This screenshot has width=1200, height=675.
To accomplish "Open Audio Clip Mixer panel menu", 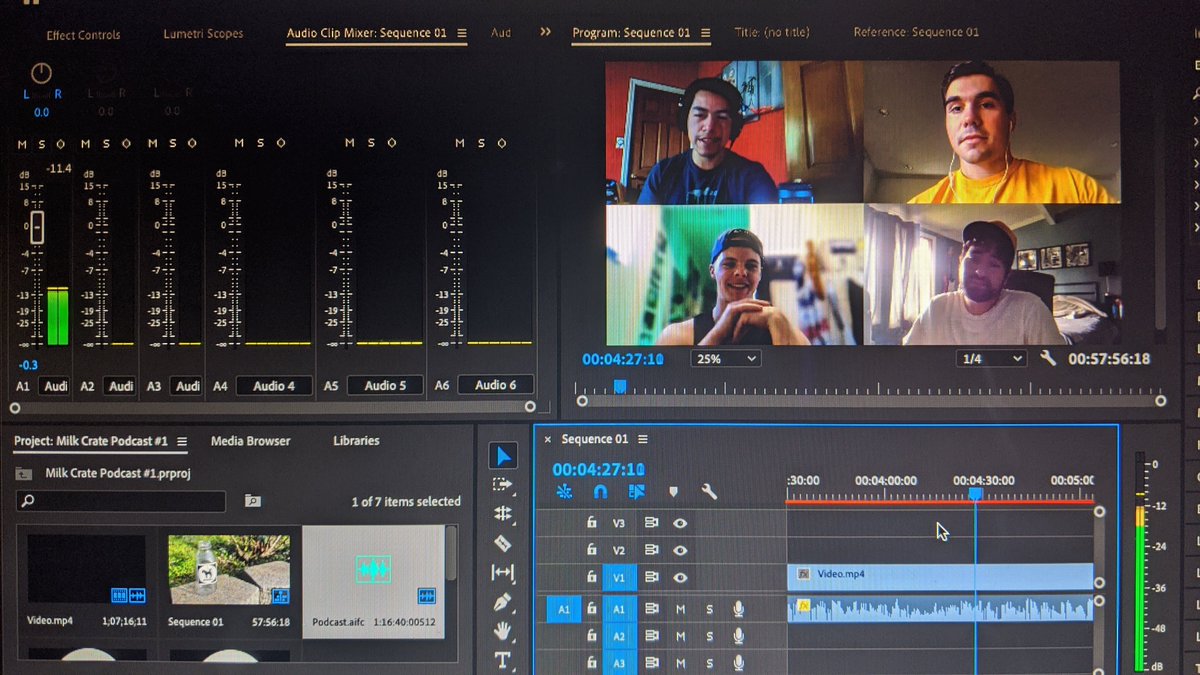I will tap(462, 33).
